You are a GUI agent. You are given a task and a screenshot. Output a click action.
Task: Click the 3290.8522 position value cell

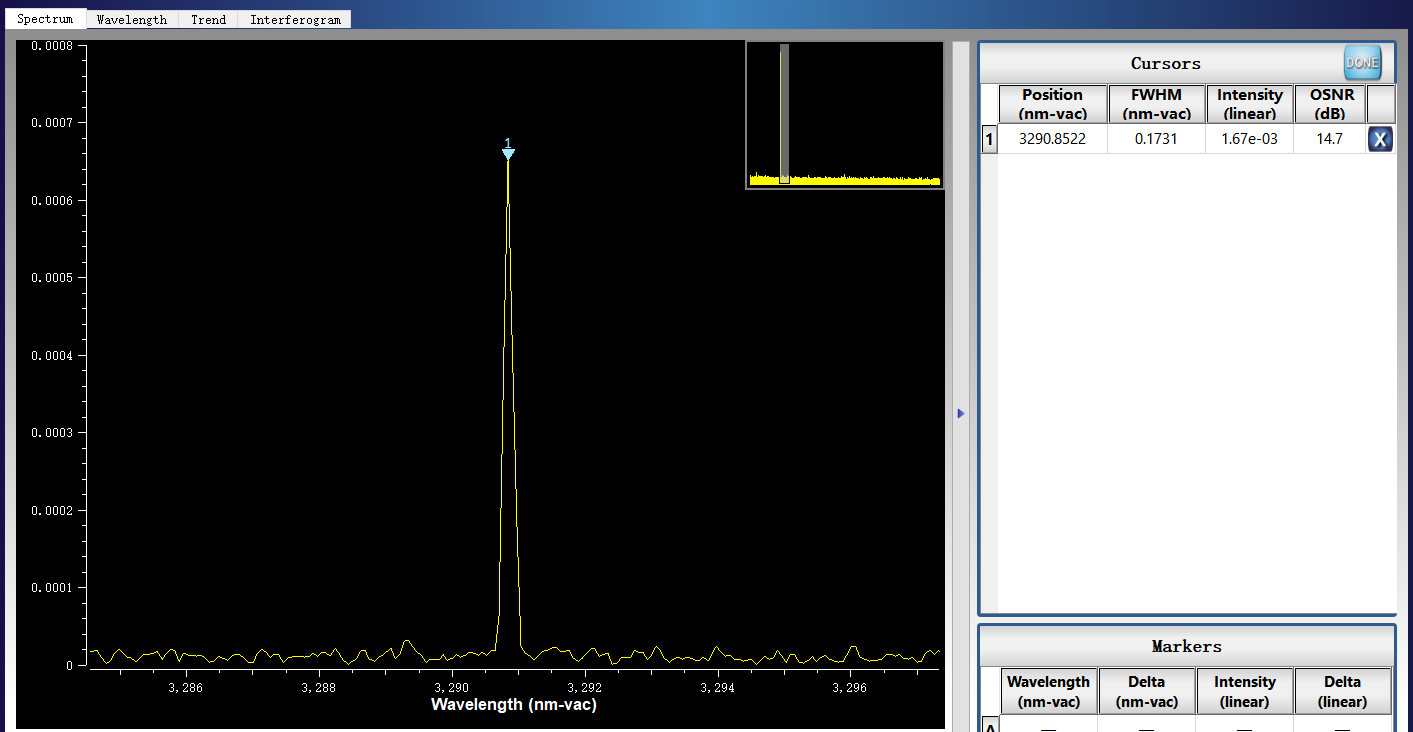1052,139
